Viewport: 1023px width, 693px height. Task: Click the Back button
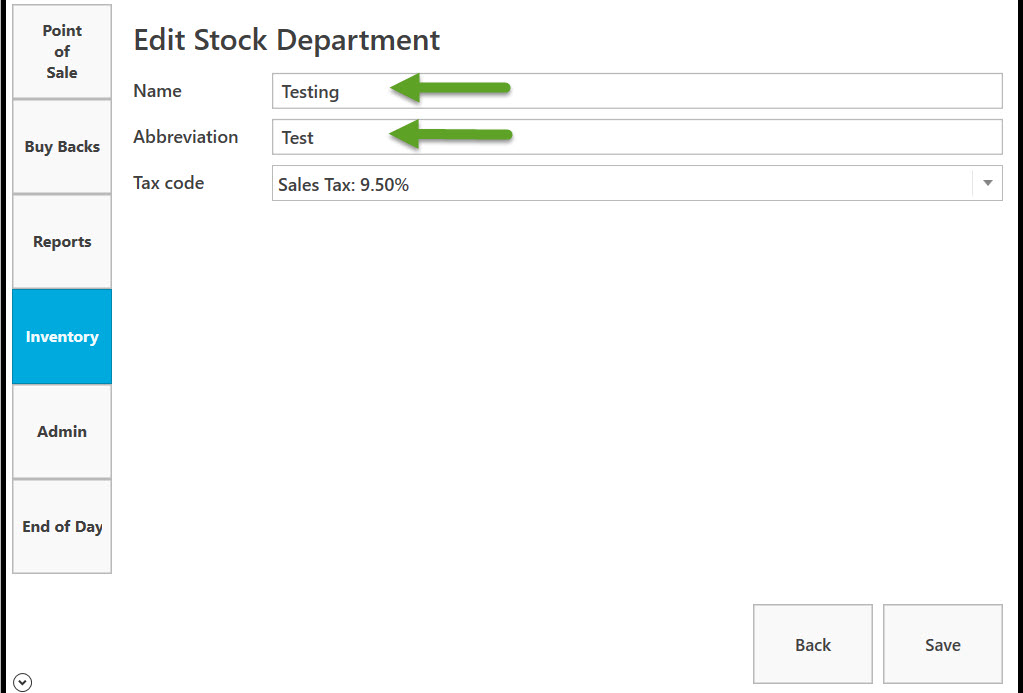[x=813, y=644]
